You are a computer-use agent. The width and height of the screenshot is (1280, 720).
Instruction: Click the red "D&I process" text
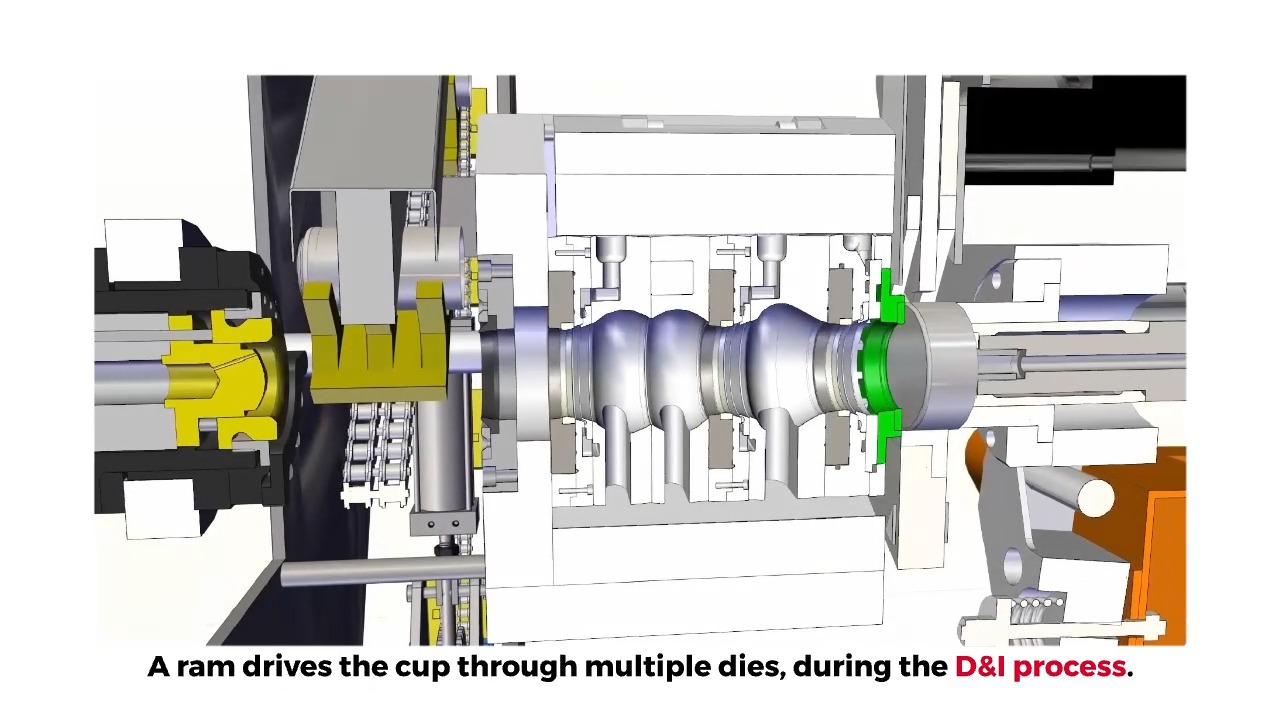click(1040, 667)
